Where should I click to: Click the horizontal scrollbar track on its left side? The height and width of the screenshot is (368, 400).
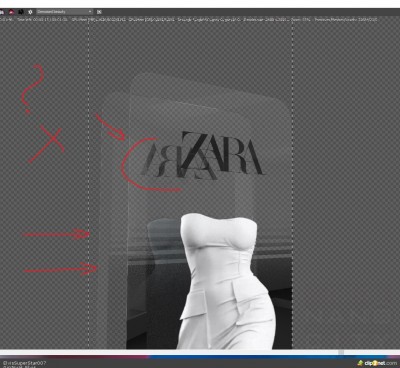(x=100, y=352)
